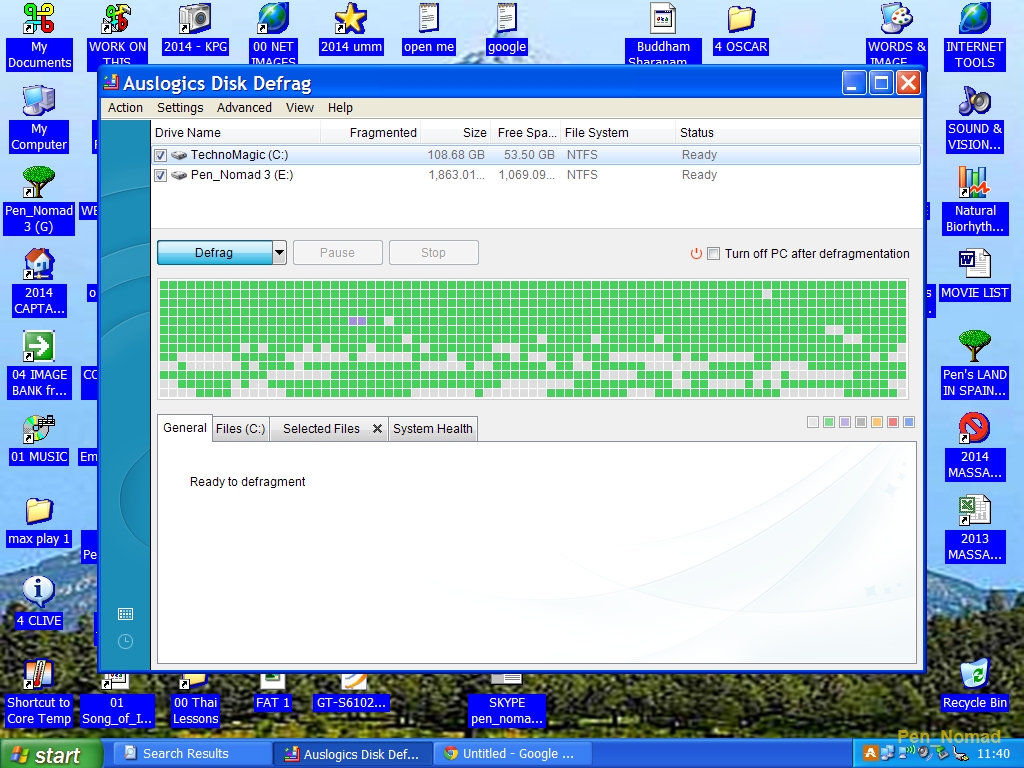Image resolution: width=1024 pixels, height=768 pixels.
Task: Open the cluster map view icon in sidebar
Action: point(125,614)
